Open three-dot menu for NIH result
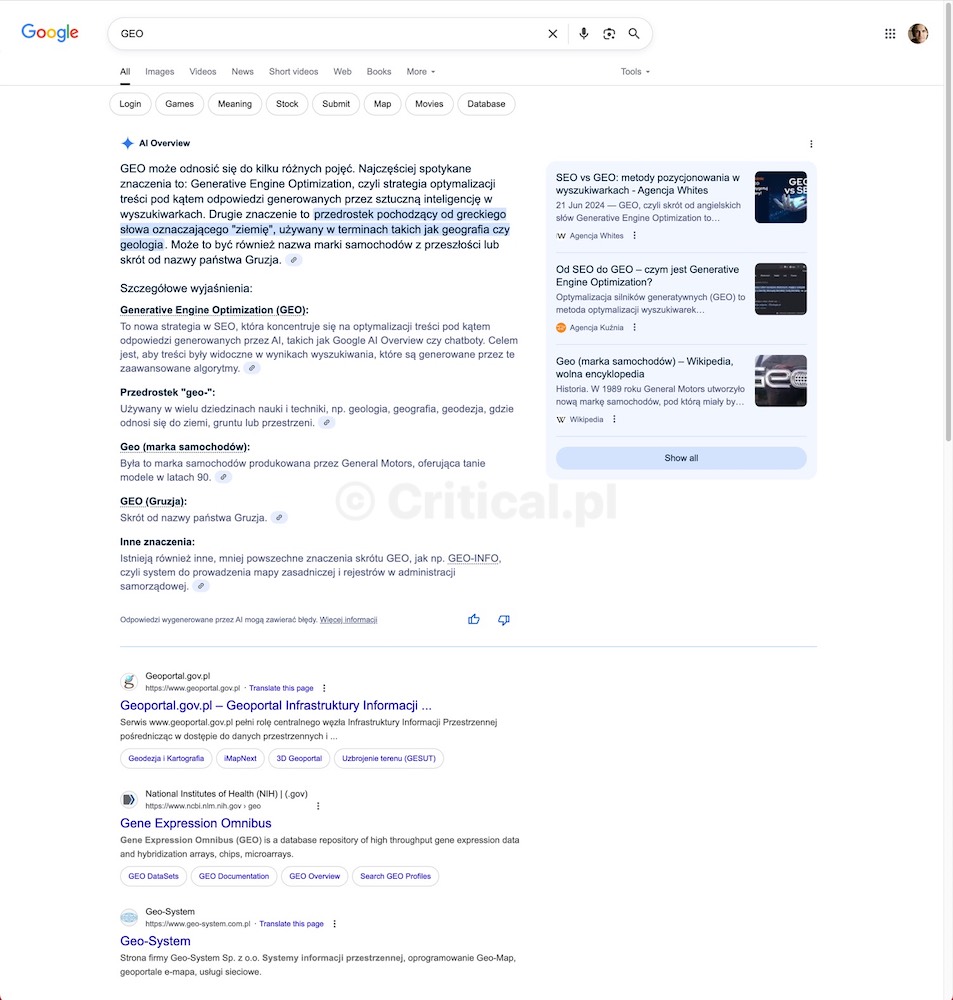Image resolution: width=953 pixels, height=1000 pixels. click(318, 806)
